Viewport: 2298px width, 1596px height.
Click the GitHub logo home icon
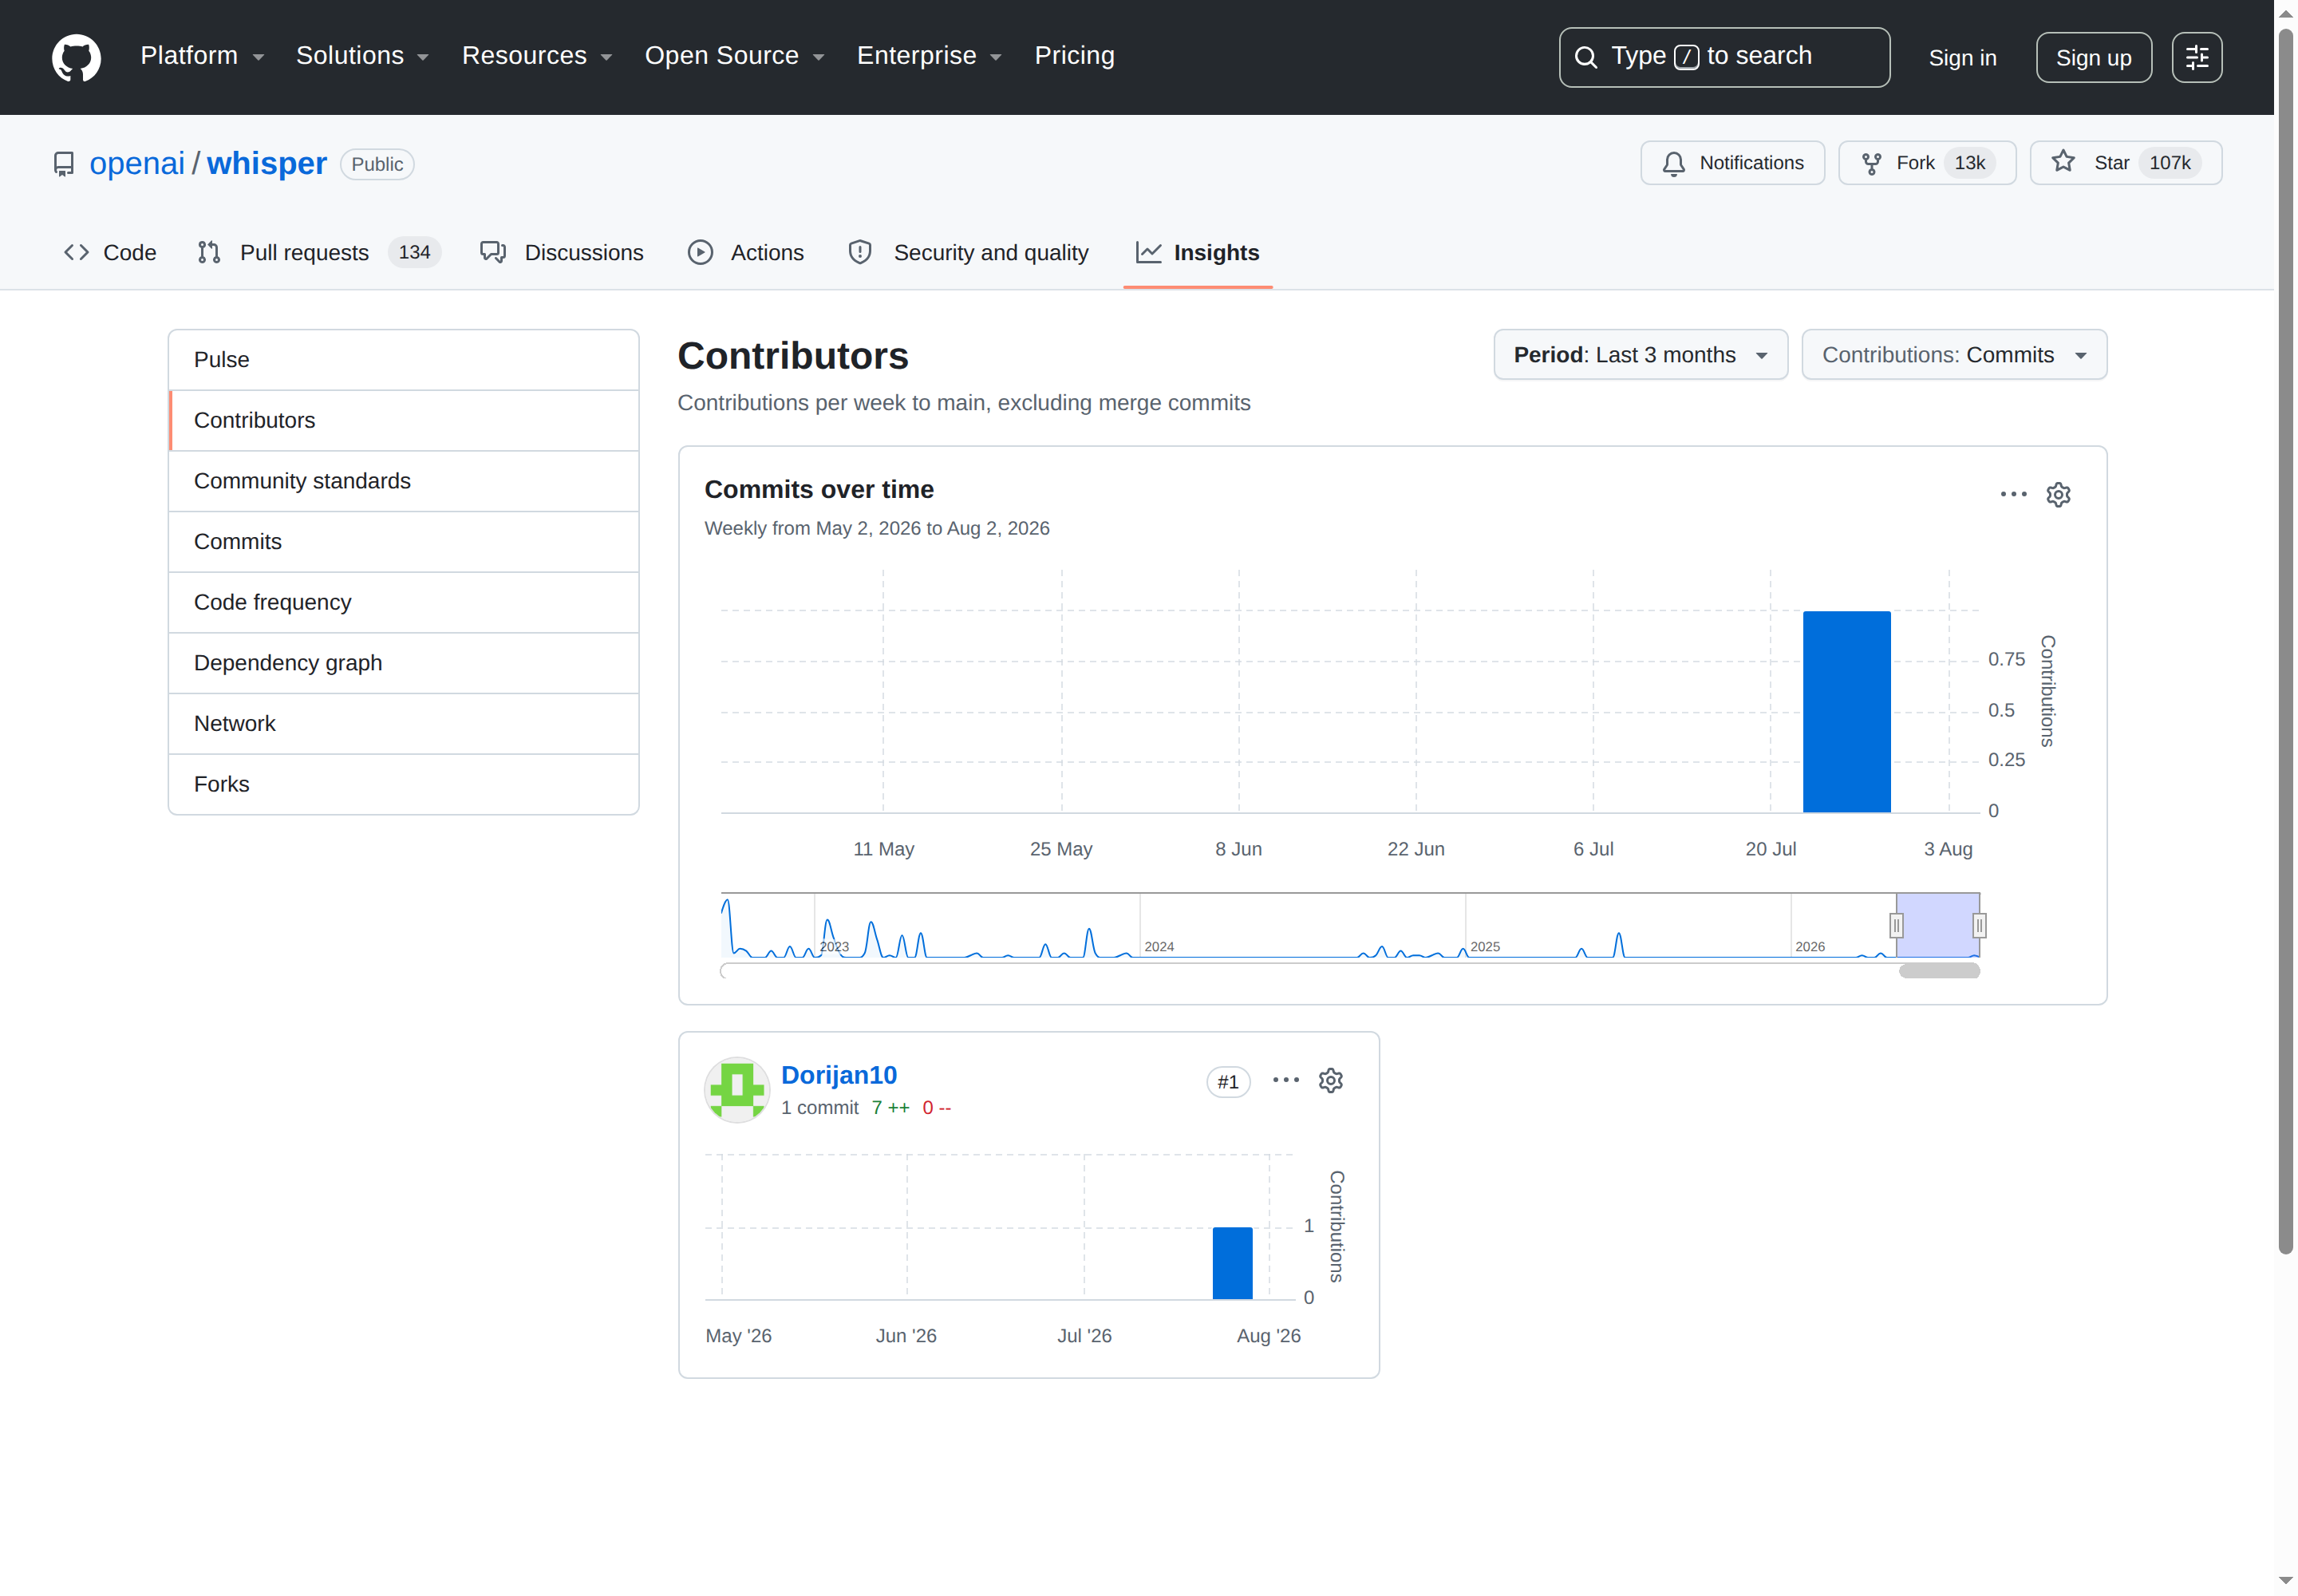(76, 57)
